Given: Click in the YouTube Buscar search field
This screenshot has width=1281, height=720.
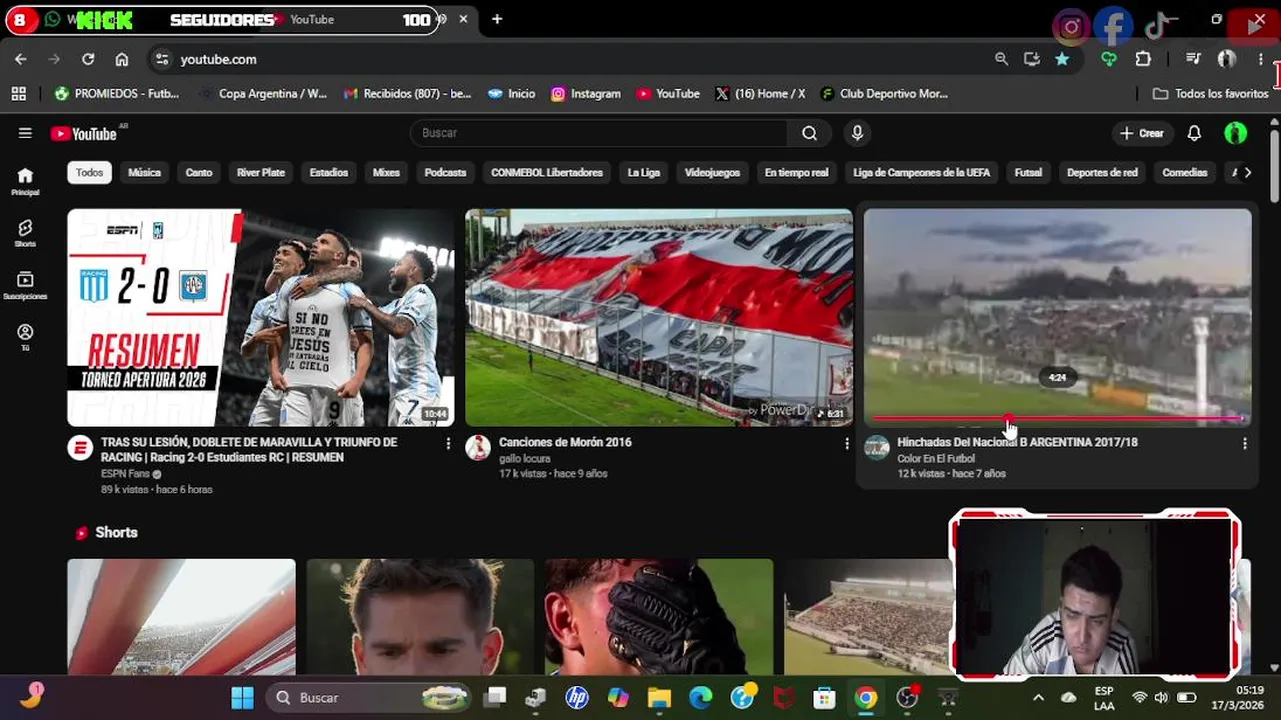Looking at the screenshot, I should pos(600,133).
